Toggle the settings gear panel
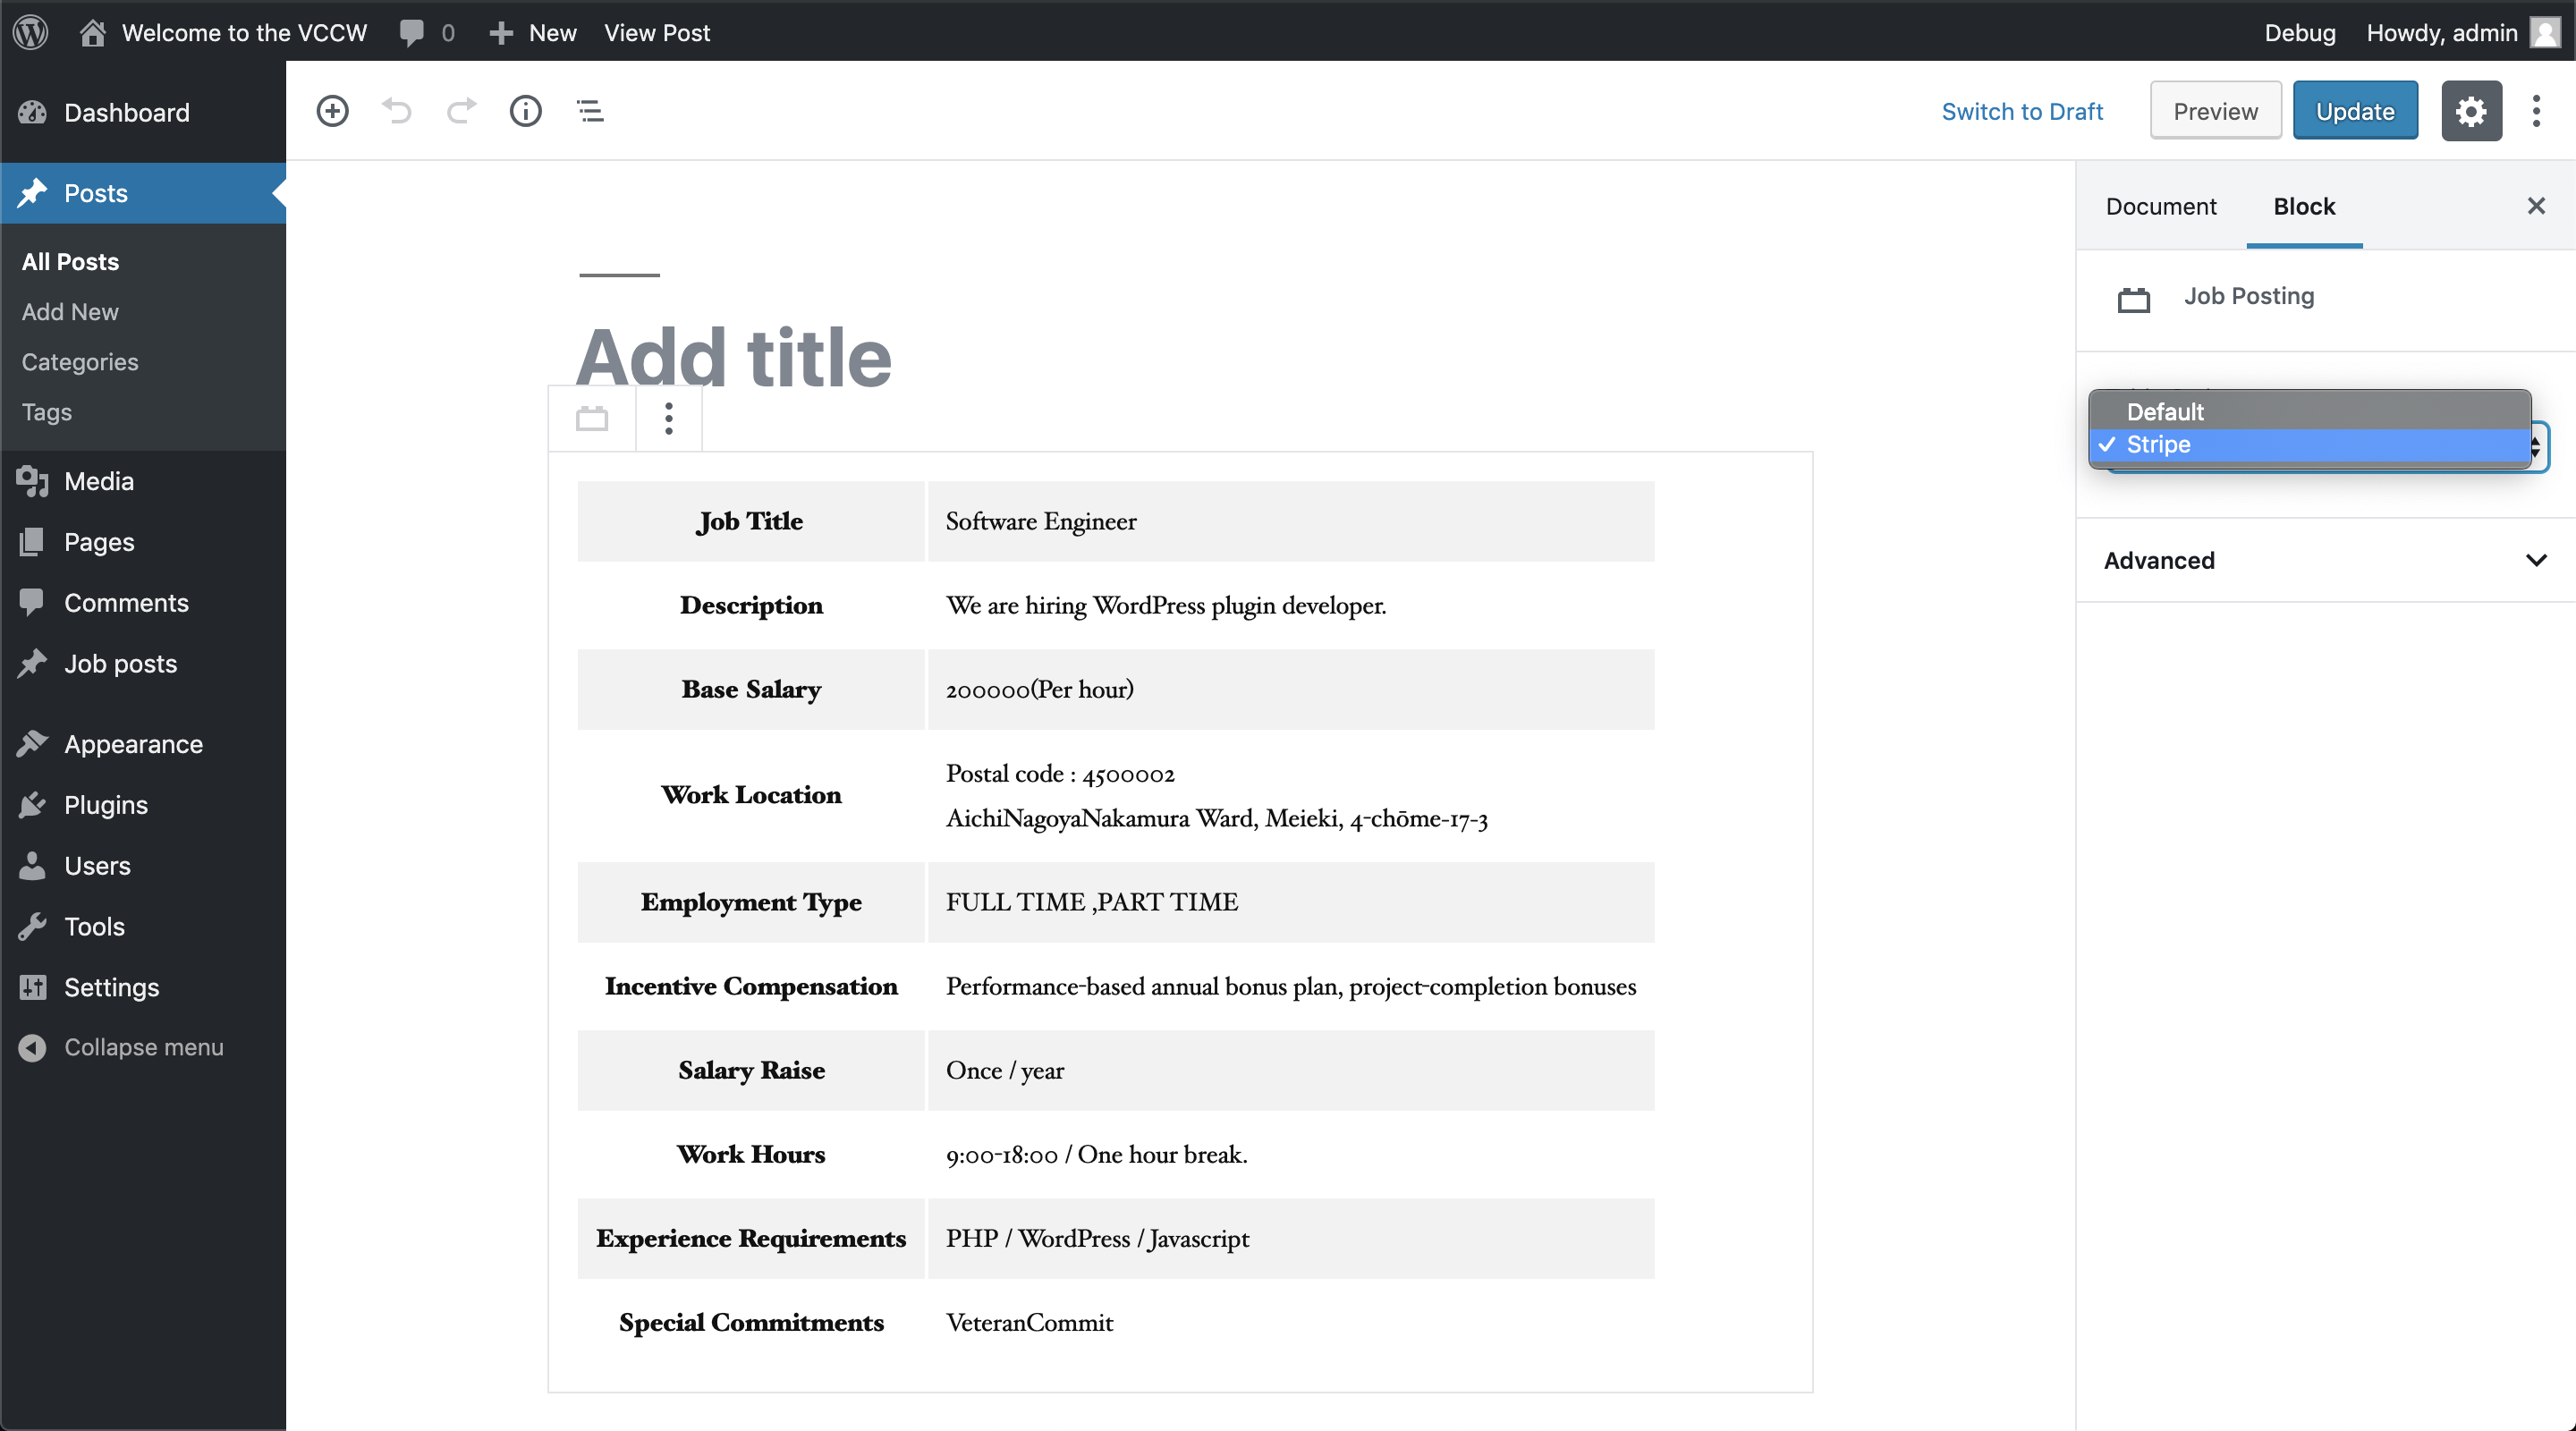 (x=2470, y=111)
